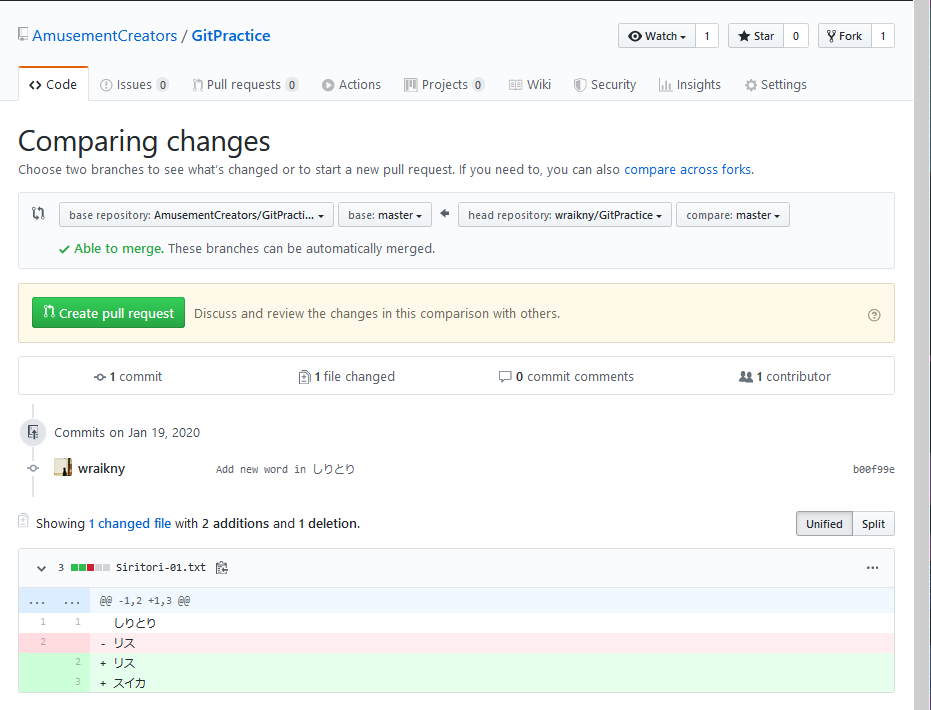Open the Settings tab

click(x=775, y=85)
